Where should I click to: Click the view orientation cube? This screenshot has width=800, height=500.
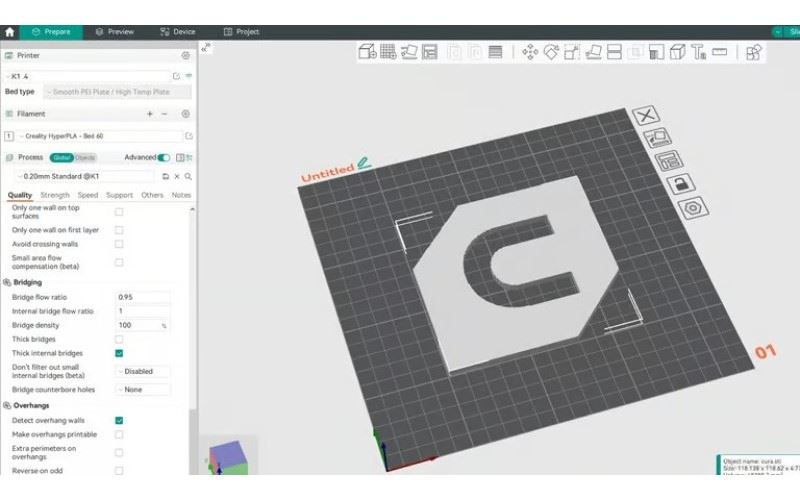point(228,457)
